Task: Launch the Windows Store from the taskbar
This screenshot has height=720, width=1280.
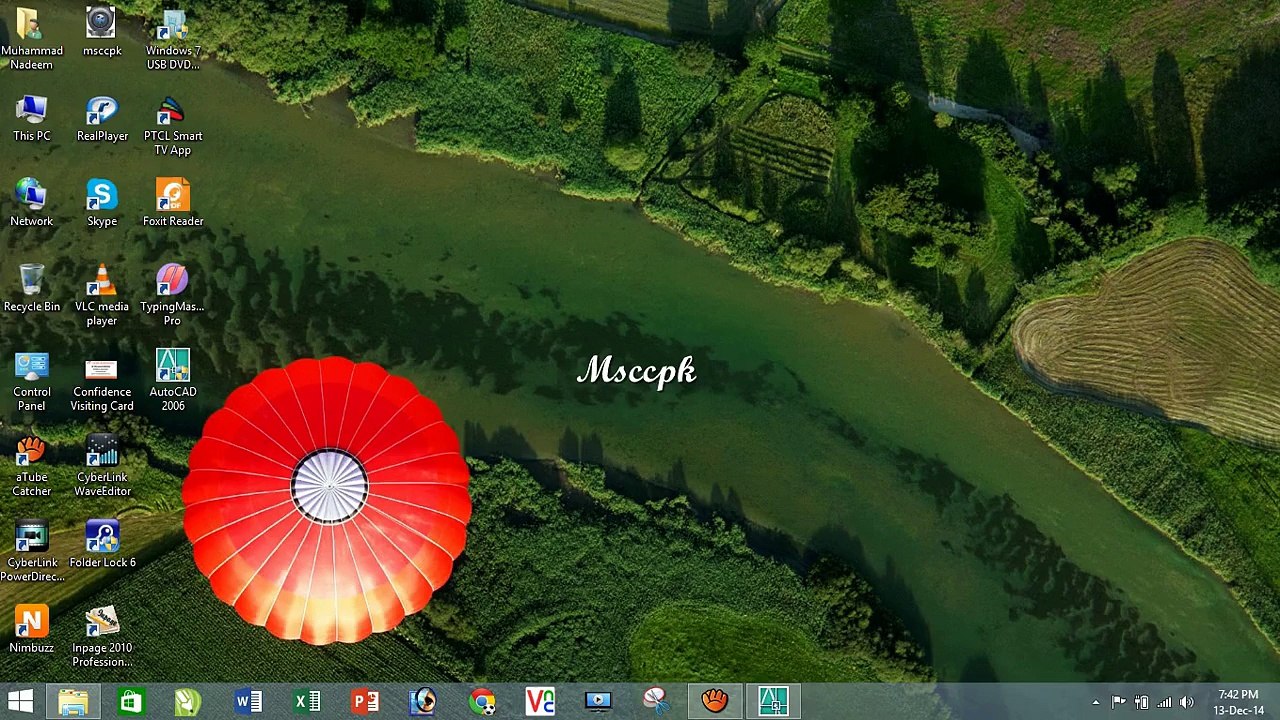Action: click(131, 701)
